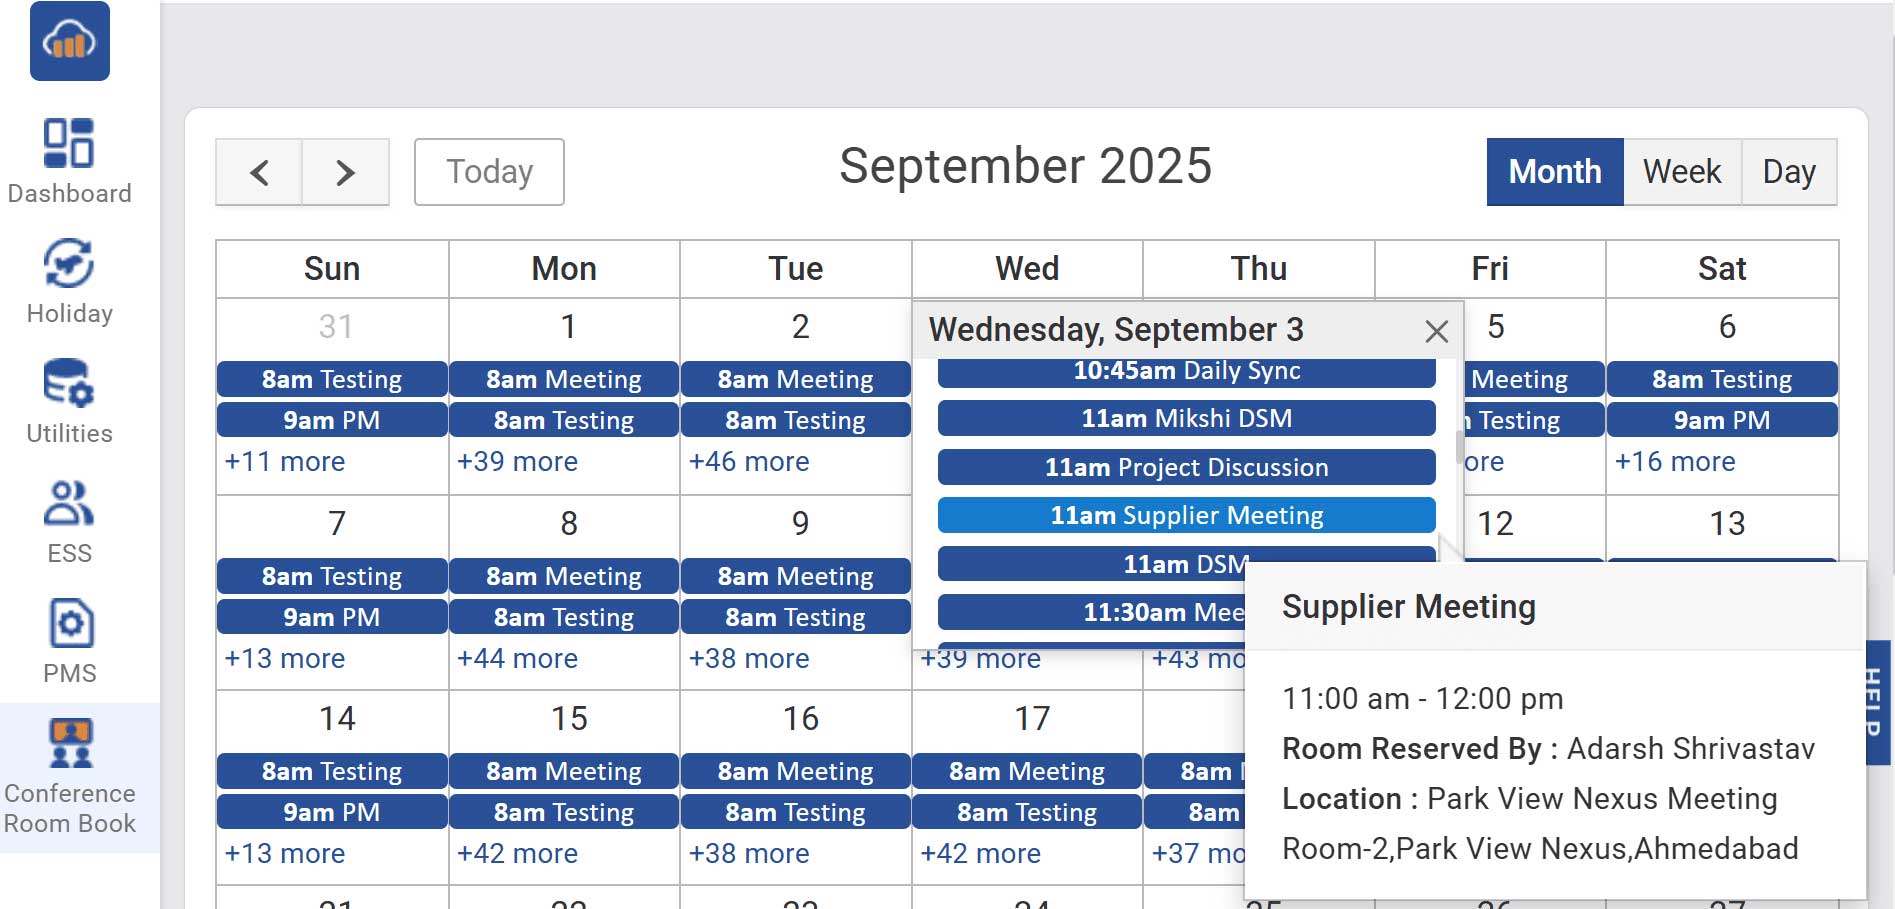1895x909 pixels.
Task: Switch calendar to Week view
Action: pos(1681,171)
